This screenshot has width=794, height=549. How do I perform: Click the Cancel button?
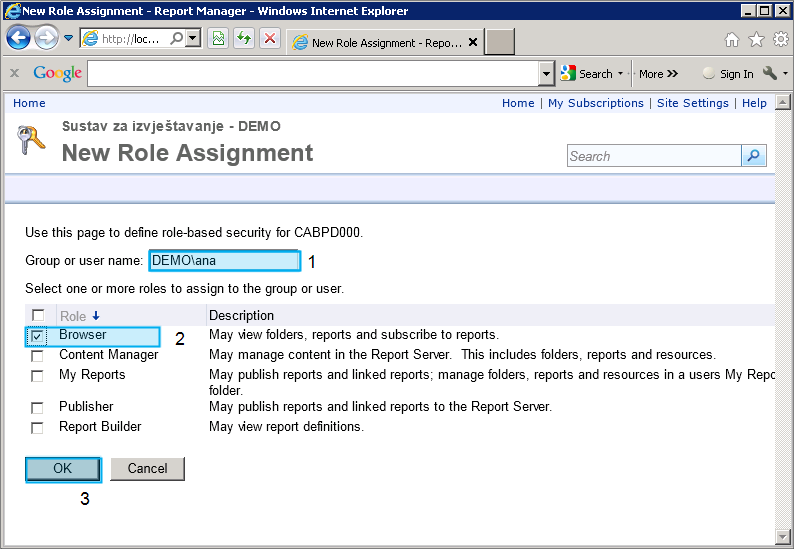[x=147, y=468]
